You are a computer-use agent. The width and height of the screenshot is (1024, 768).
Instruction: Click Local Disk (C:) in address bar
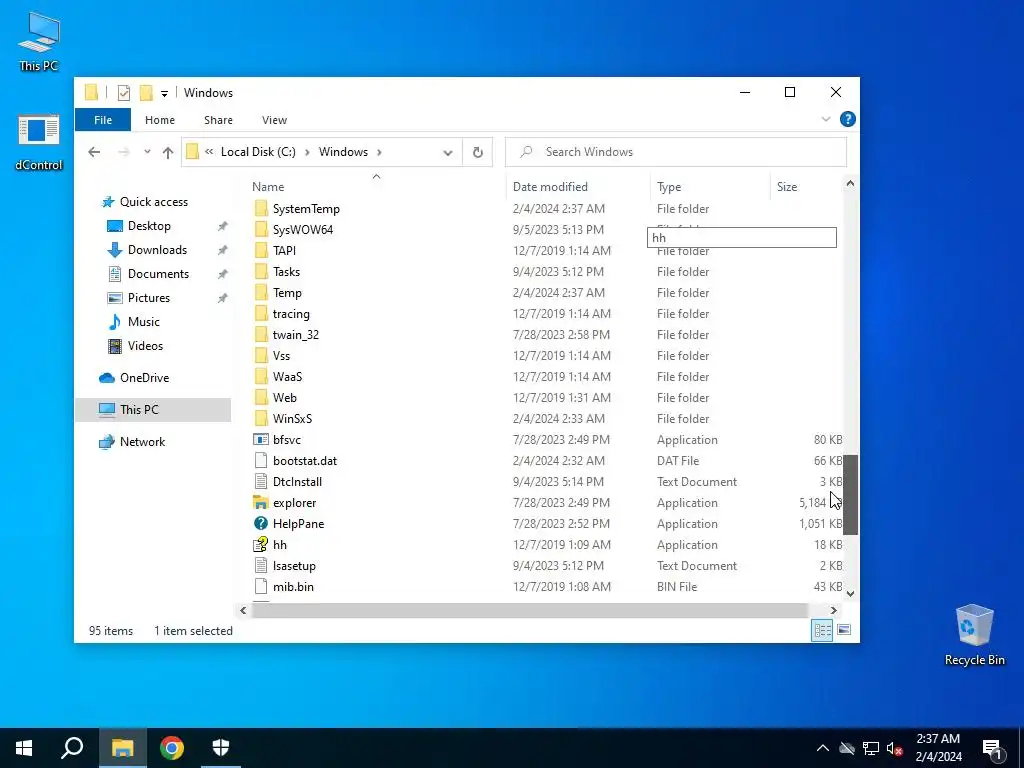point(258,152)
